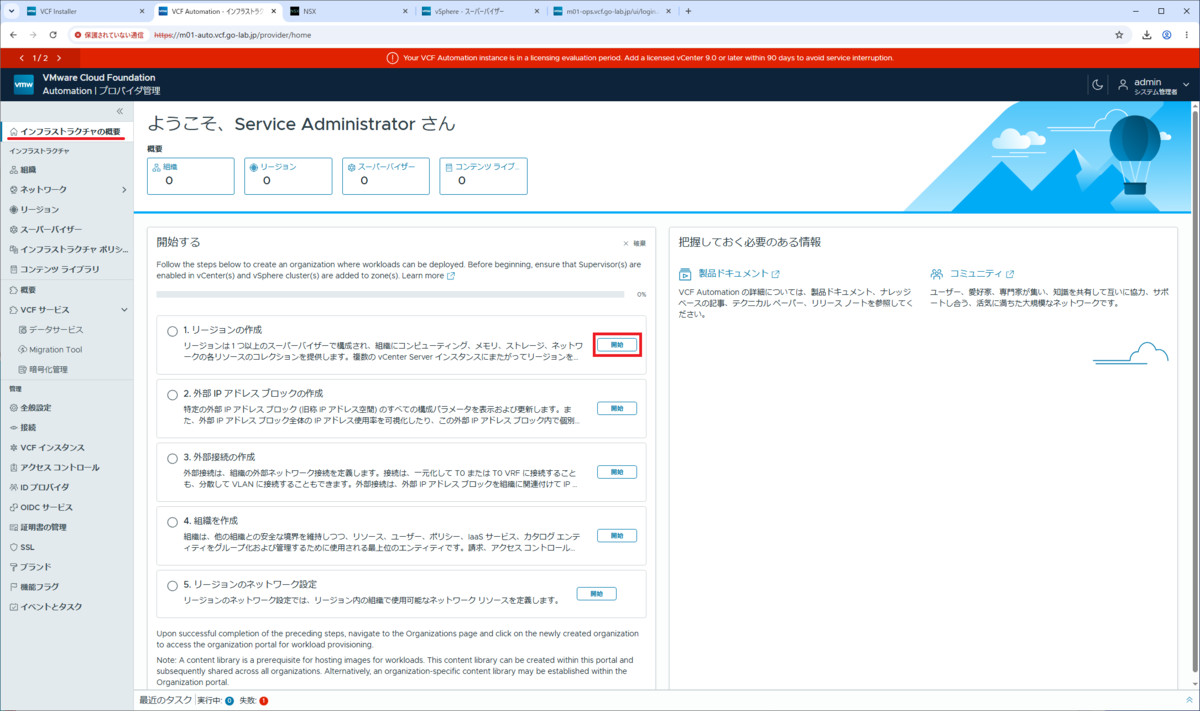Select radio for 3. 外部接続の作成
This screenshot has width=1200, height=711.
coord(173,459)
